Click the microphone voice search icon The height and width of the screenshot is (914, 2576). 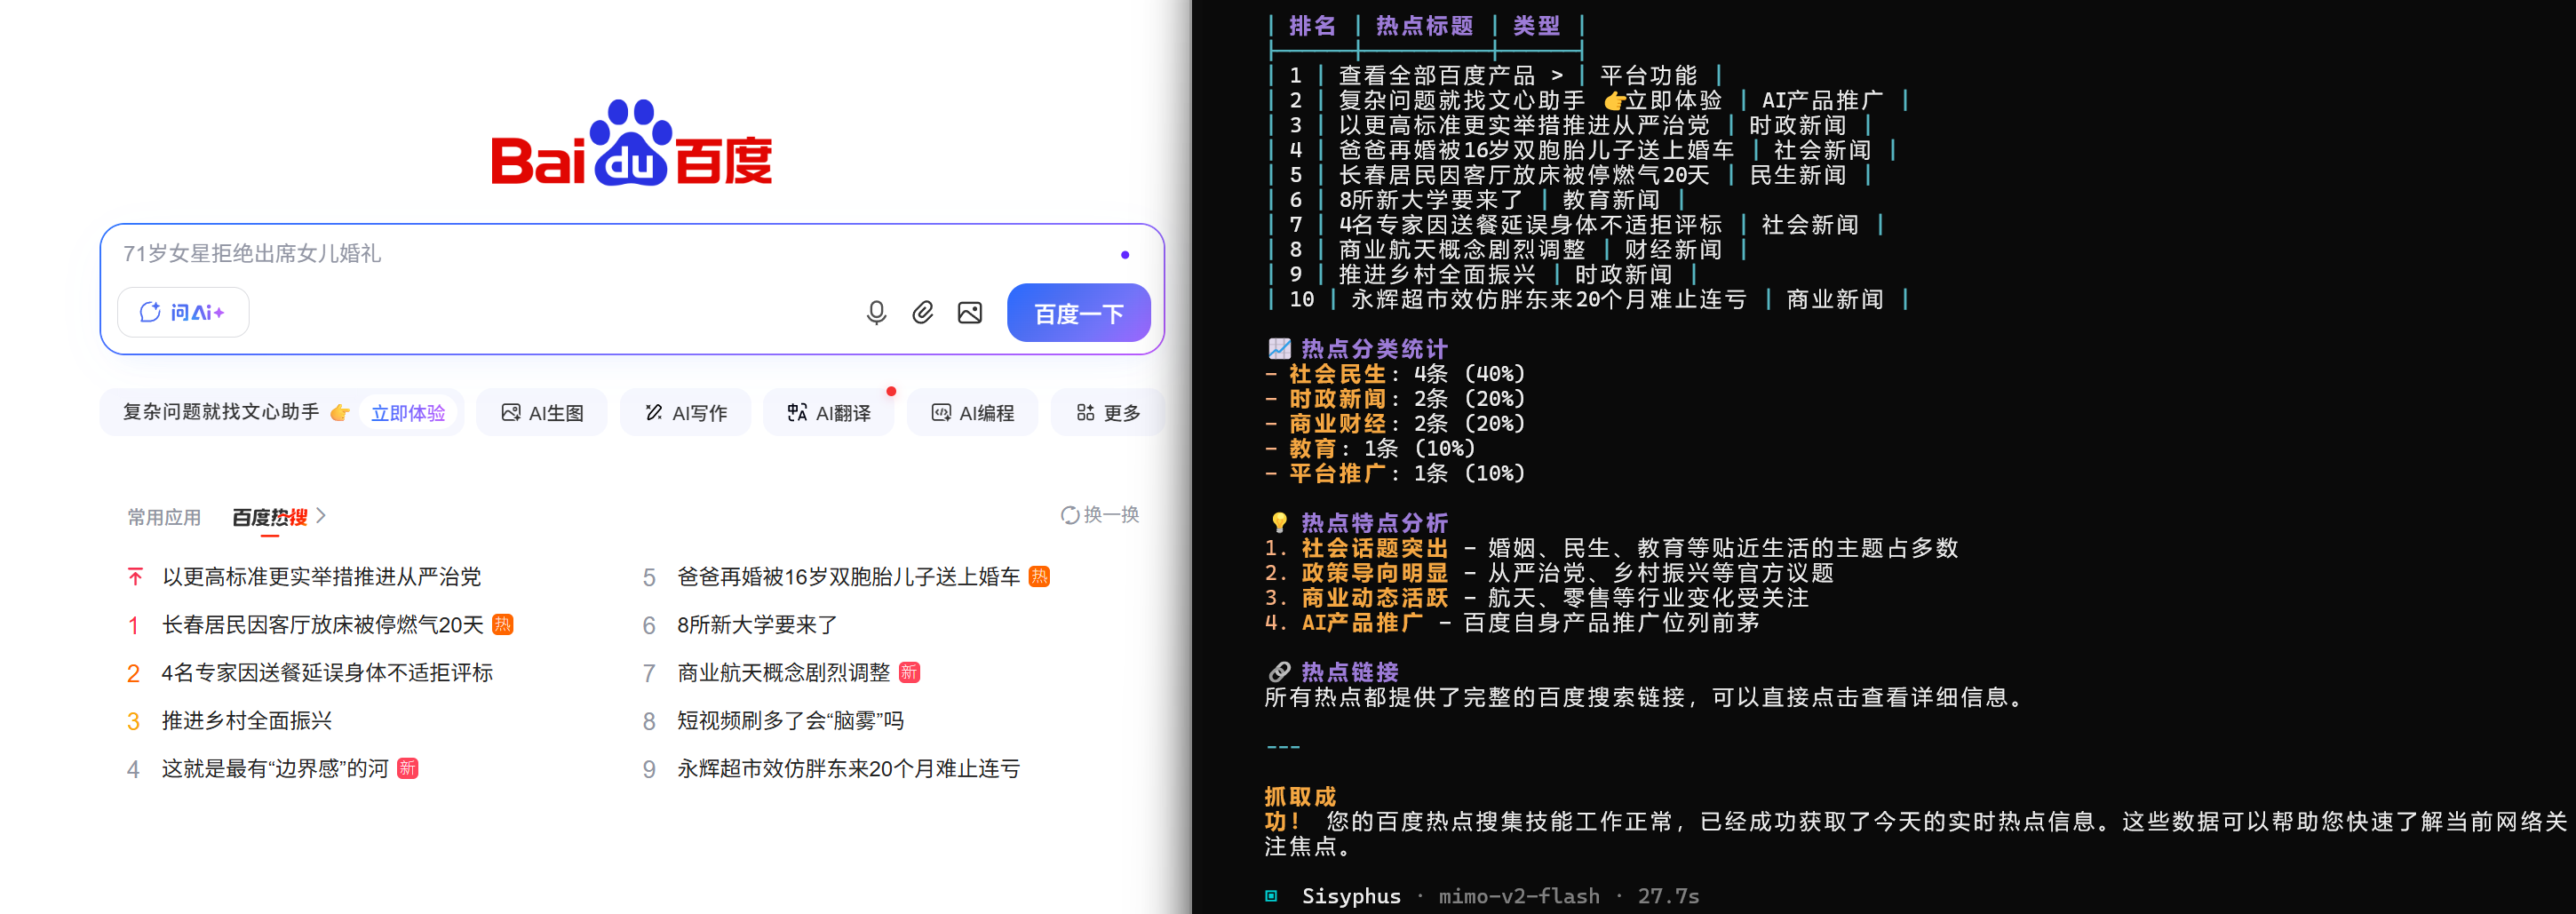876,313
